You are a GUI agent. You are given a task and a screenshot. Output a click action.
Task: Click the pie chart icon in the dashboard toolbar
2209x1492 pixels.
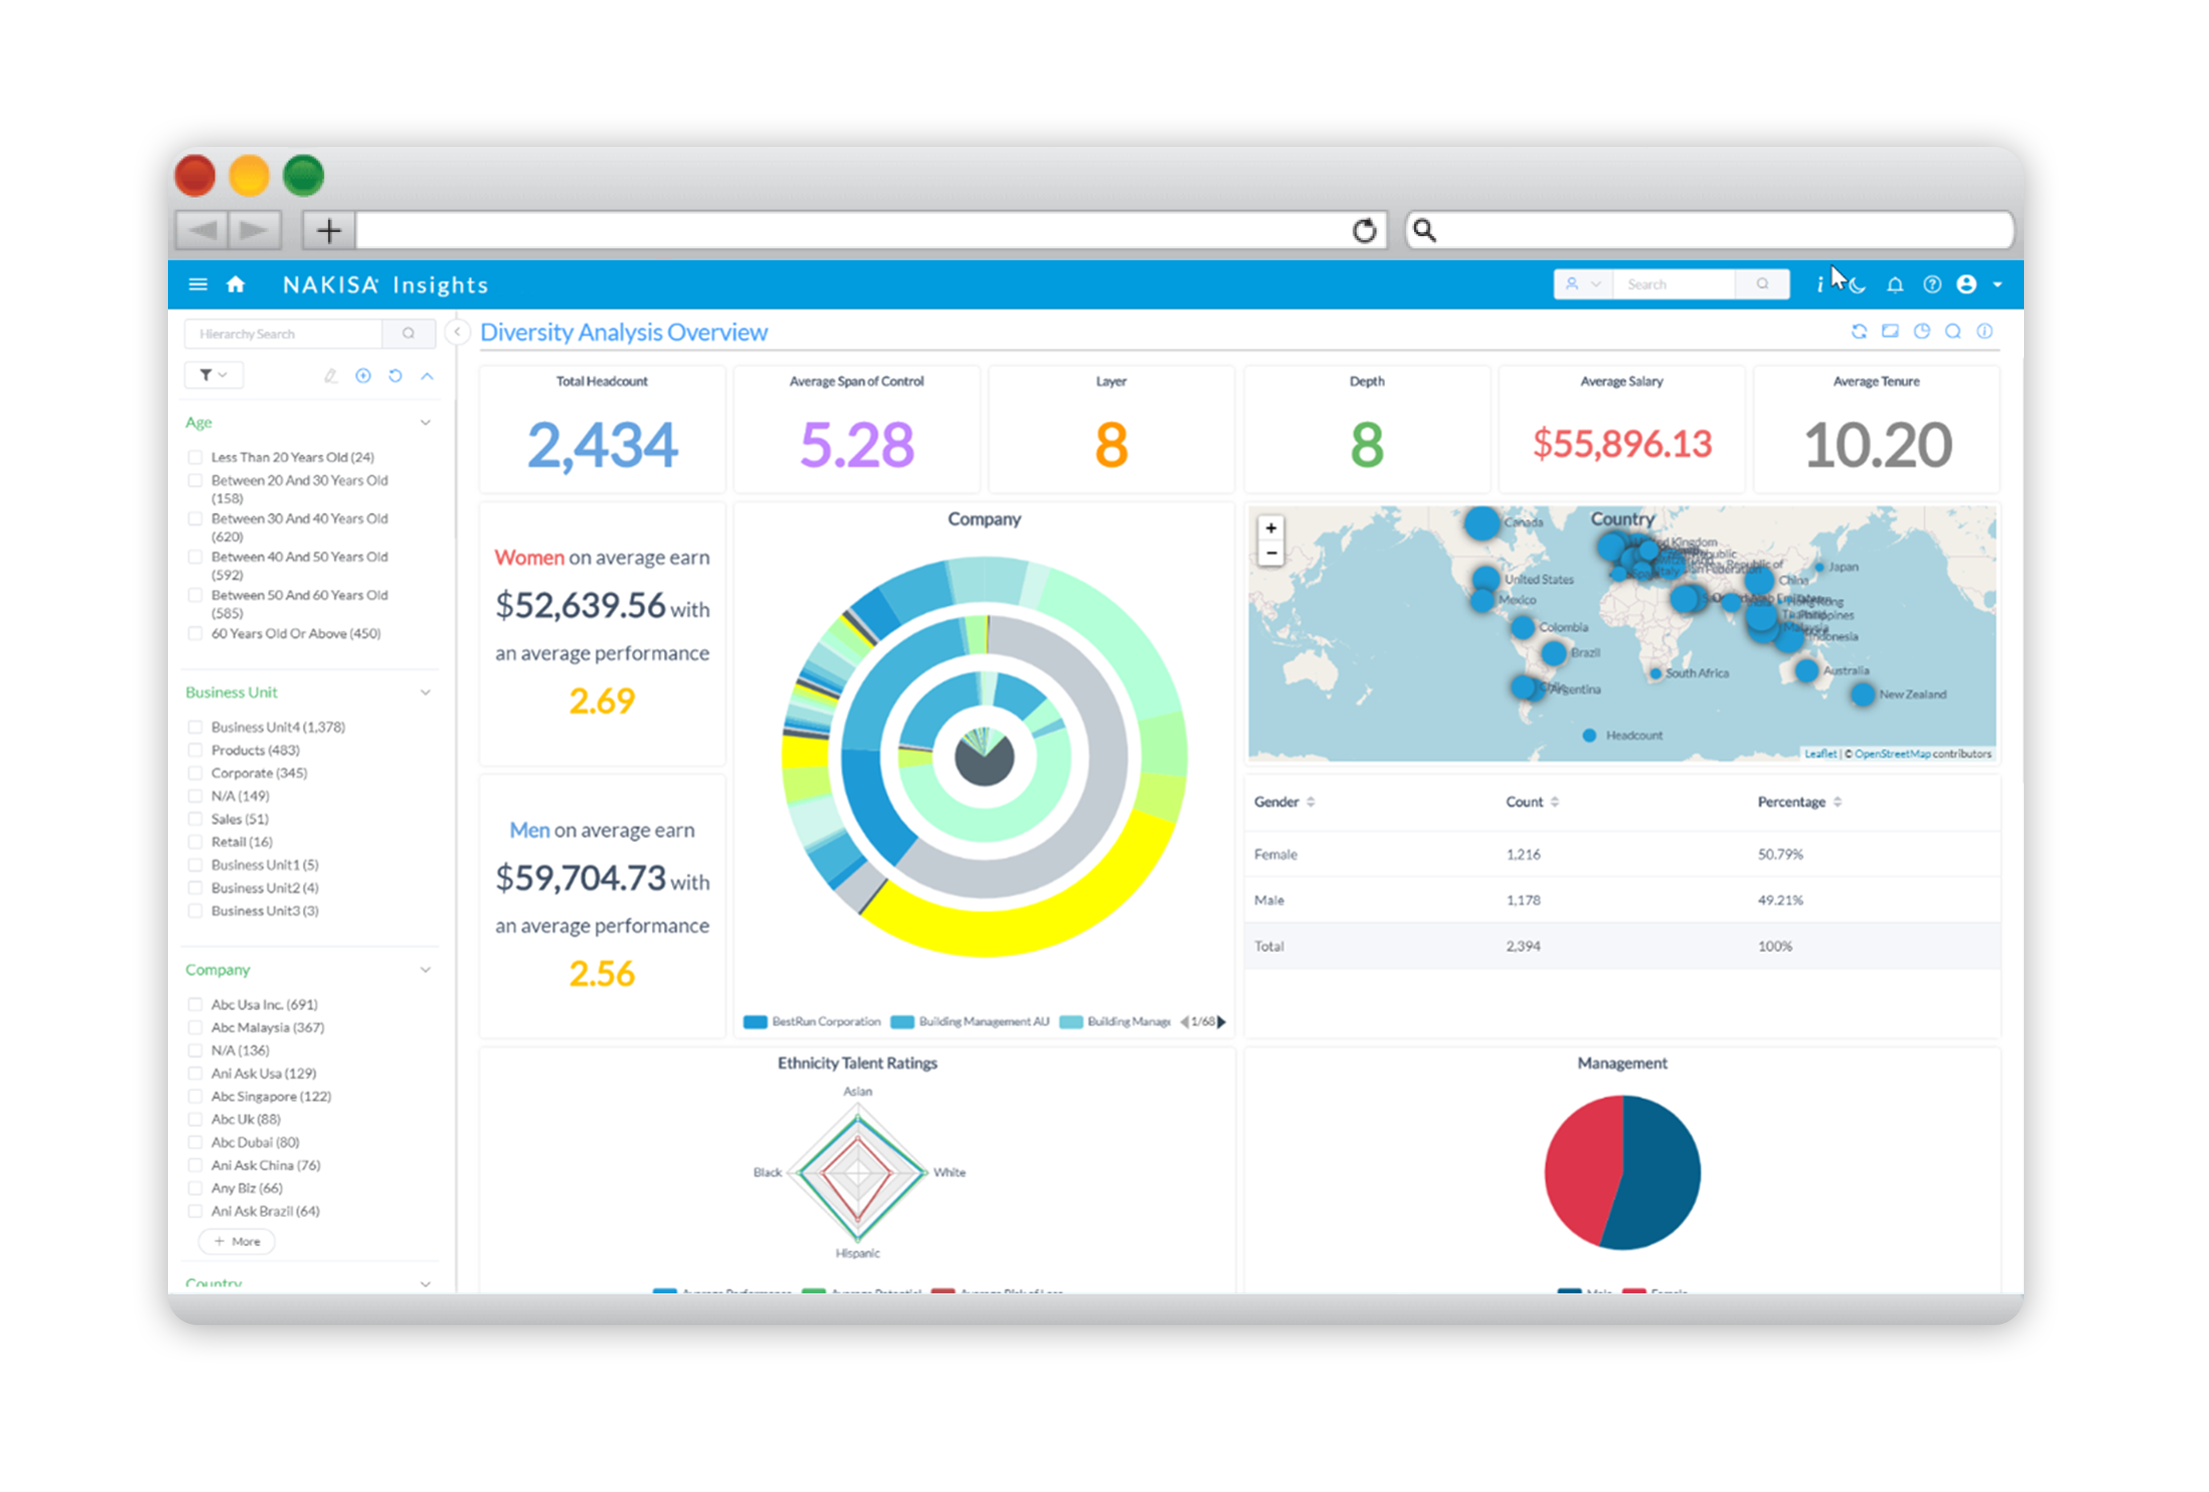[x=1921, y=332]
